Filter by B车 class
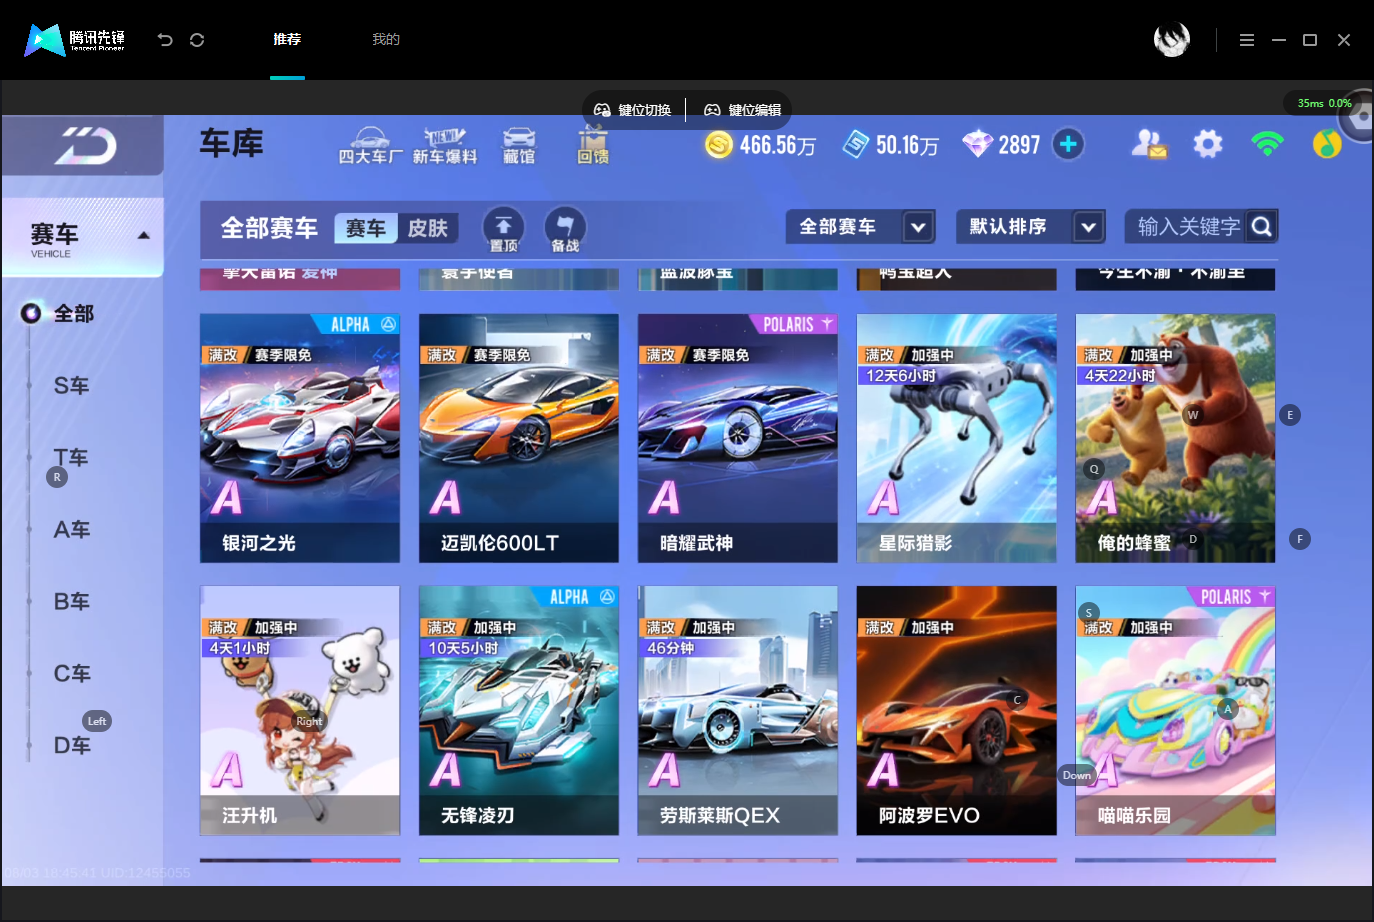This screenshot has height=922, width=1374. [x=71, y=602]
